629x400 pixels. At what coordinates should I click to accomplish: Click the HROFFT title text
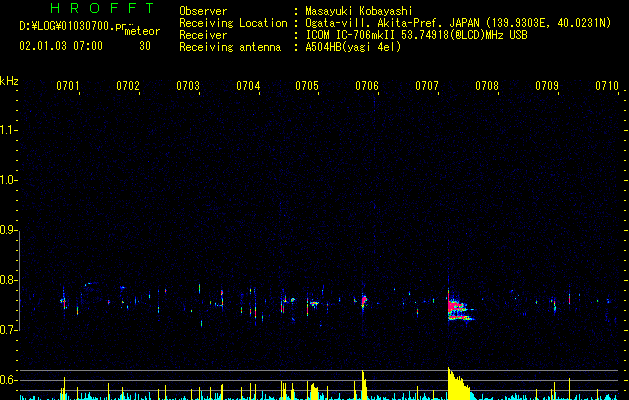point(103,8)
